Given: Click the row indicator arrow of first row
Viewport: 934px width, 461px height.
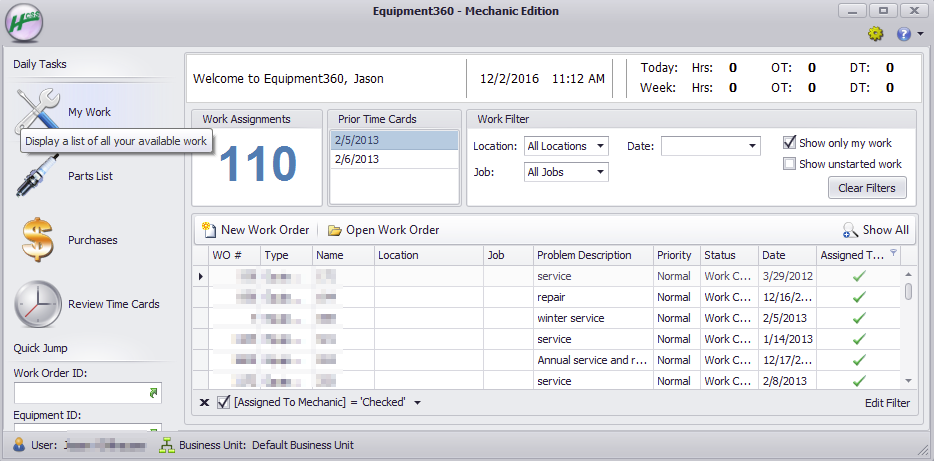Looking at the screenshot, I should [201, 276].
